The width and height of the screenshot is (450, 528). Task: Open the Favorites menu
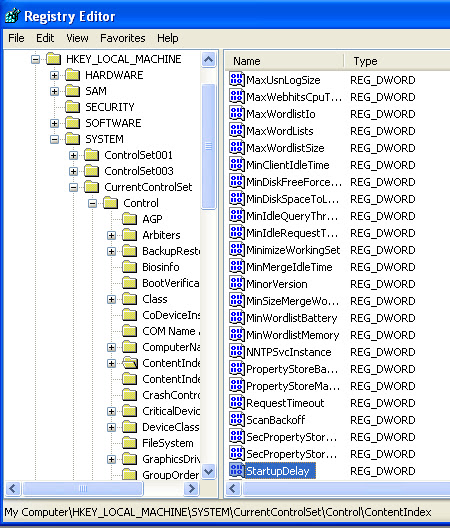pyautogui.click(x=123, y=38)
